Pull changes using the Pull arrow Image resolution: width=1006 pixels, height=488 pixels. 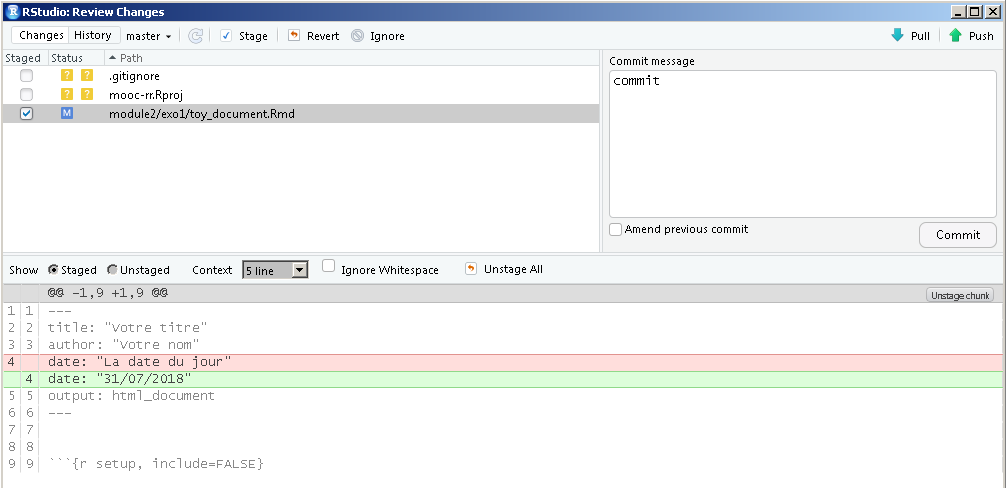[x=897, y=36]
